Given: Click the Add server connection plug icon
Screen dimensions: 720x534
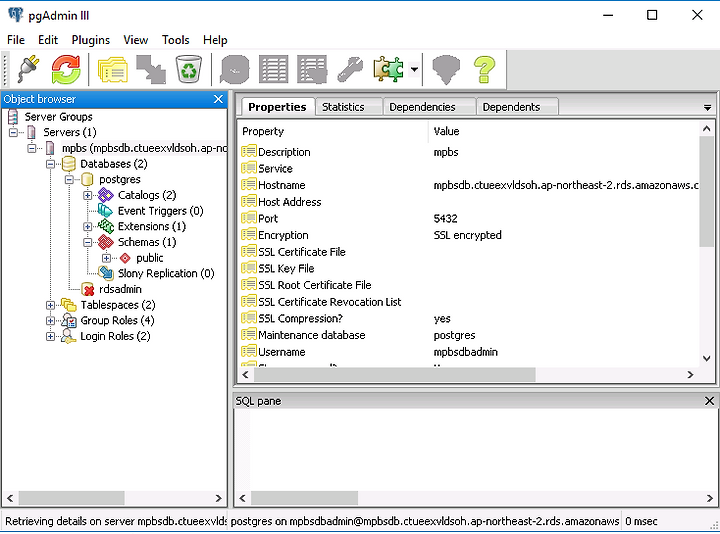Looking at the screenshot, I should (28, 69).
